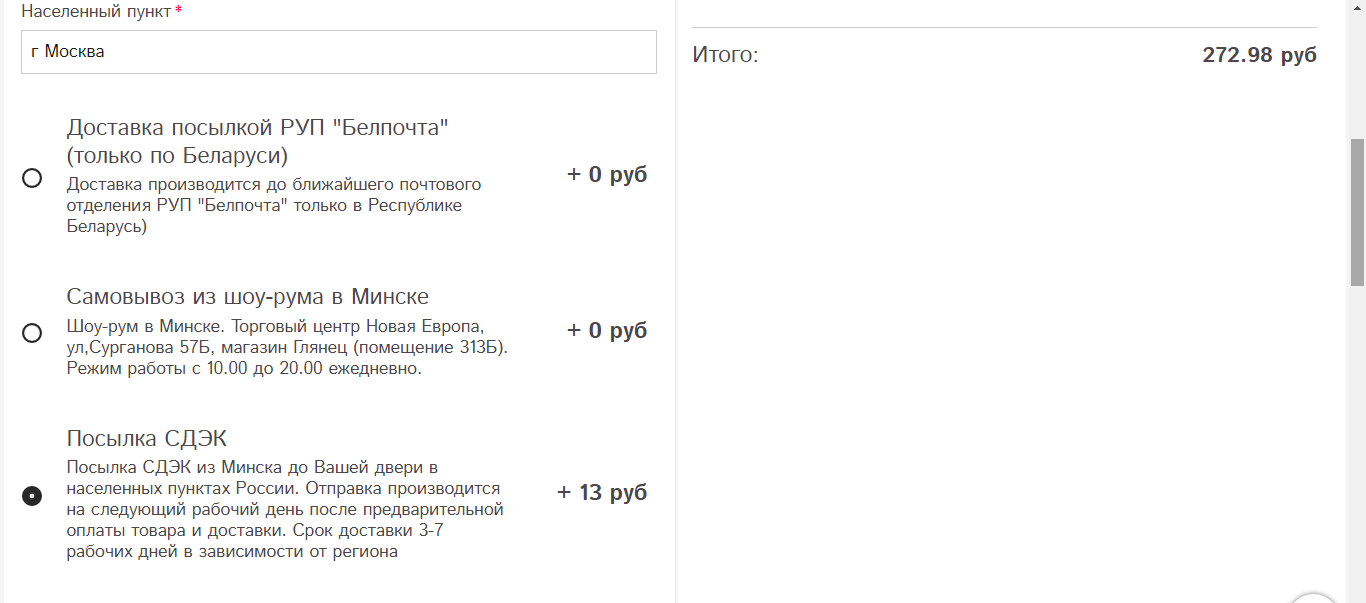Click the 'Итого:' total label
The width and height of the screenshot is (1366, 603).
click(x=725, y=55)
